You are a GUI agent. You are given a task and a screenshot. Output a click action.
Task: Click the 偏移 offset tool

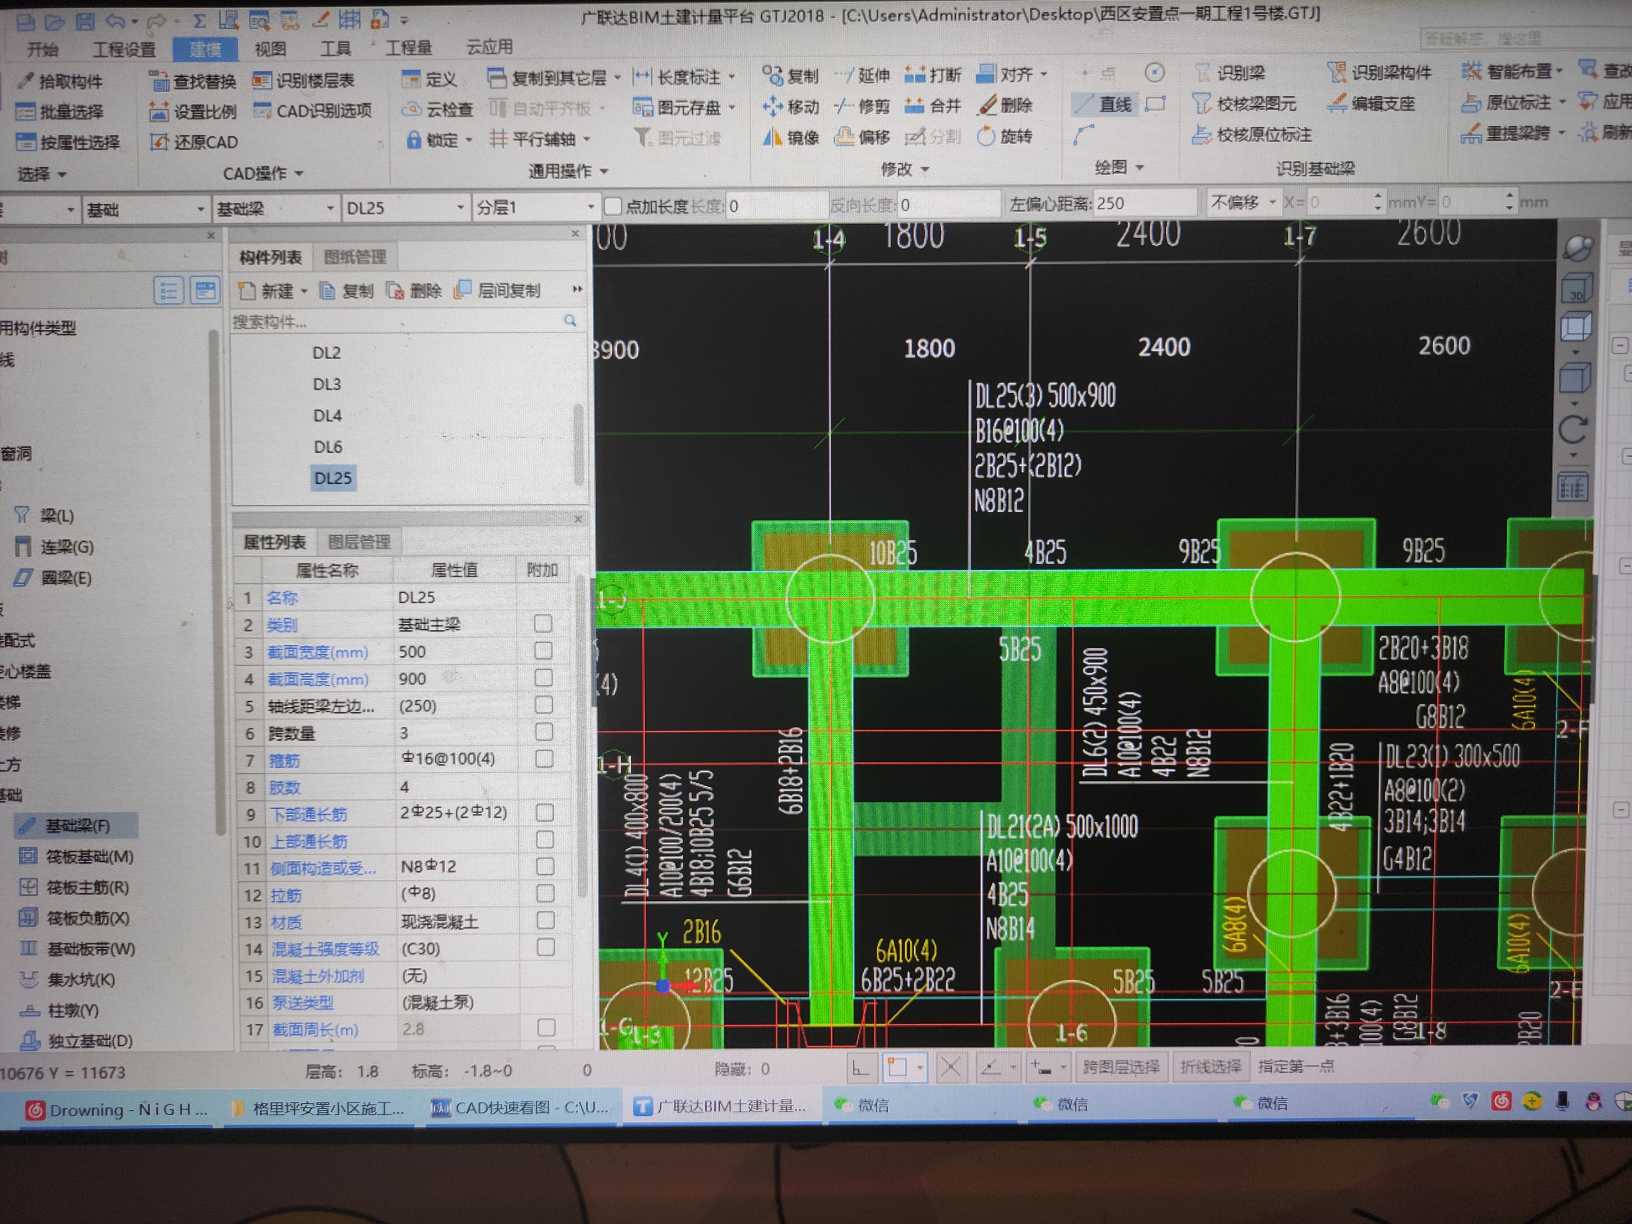click(x=862, y=137)
